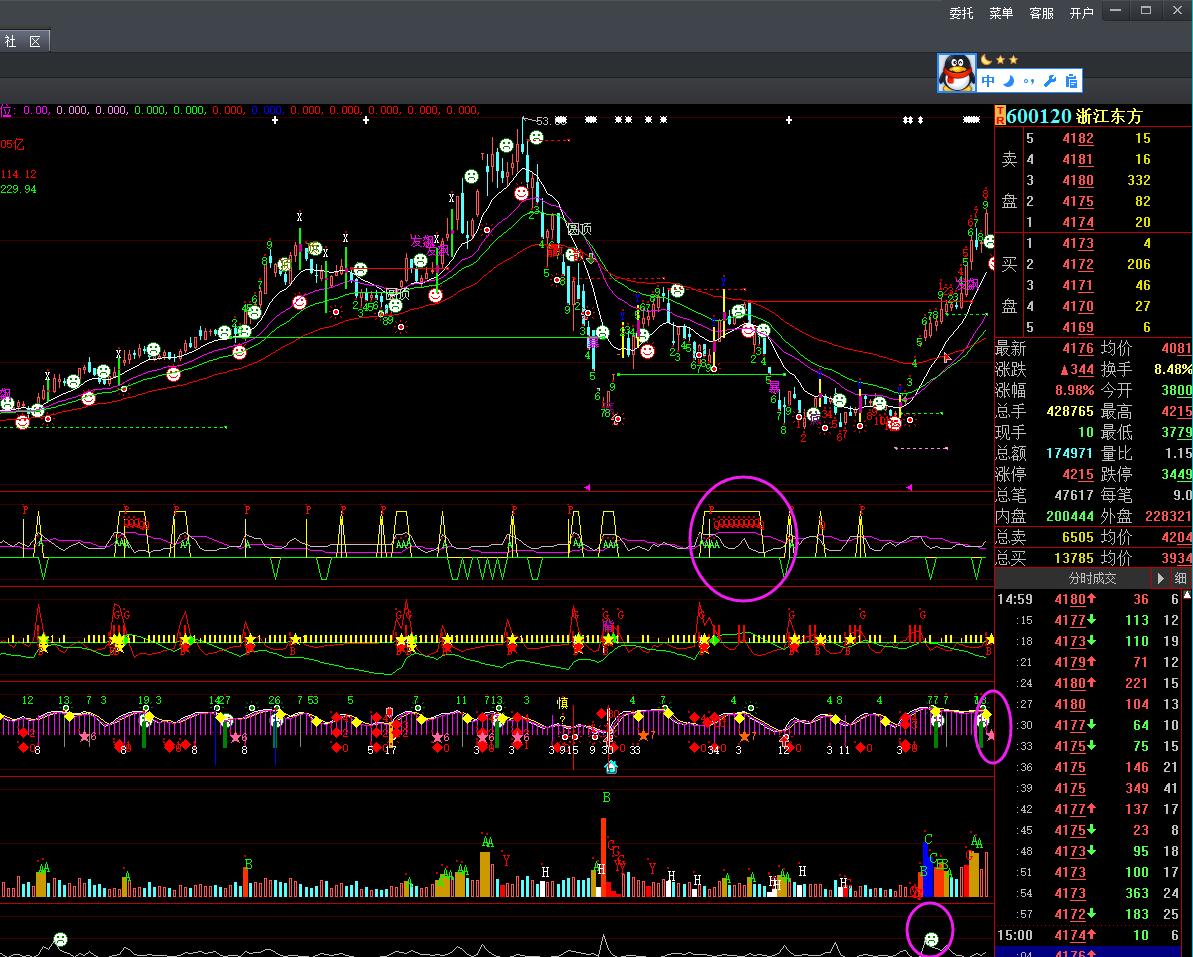Open the 开户 account opening menu
The height and width of the screenshot is (957, 1193).
(x=1082, y=13)
